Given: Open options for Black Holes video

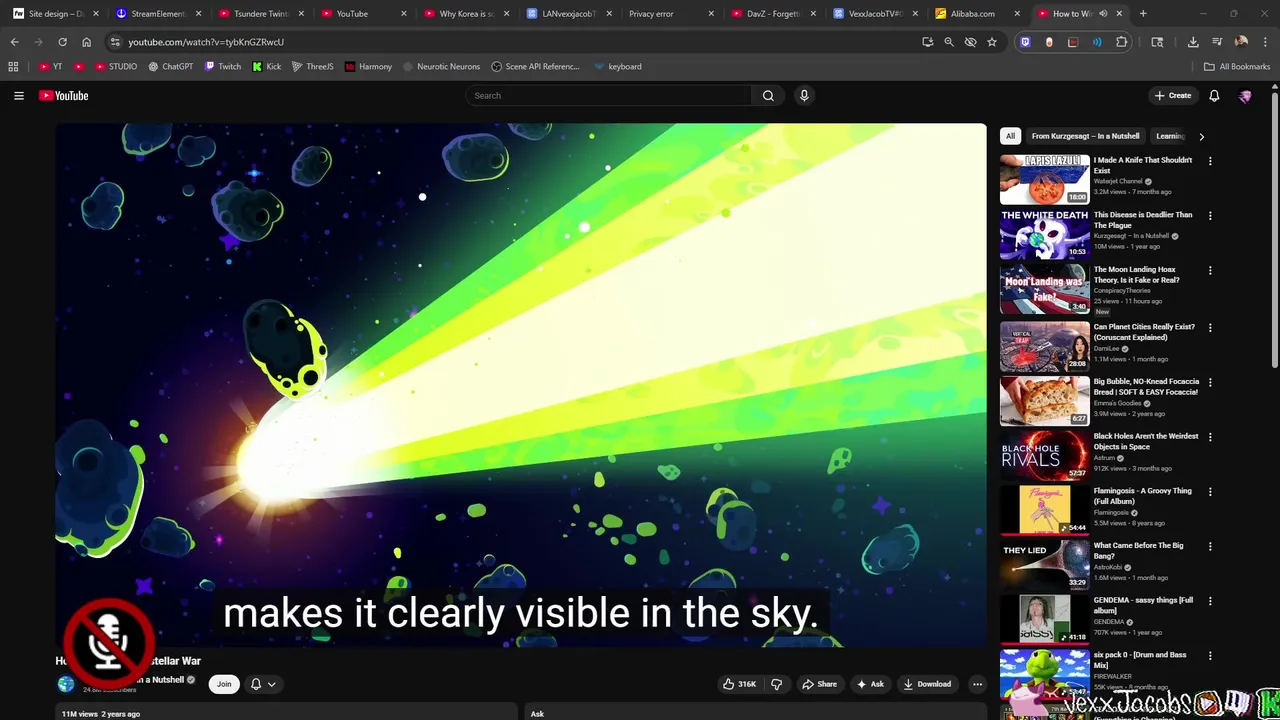Looking at the screenshot, I should [1210, 437].
